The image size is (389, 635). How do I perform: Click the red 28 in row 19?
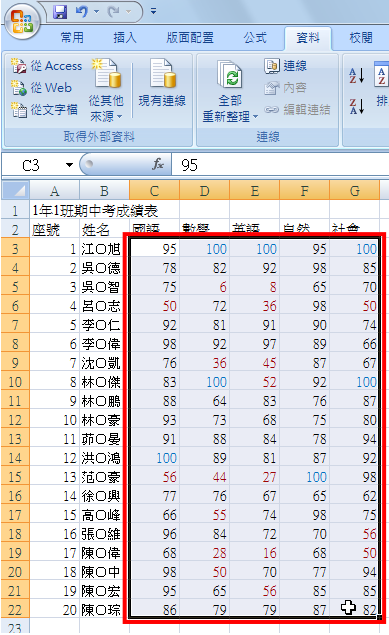(x=204, y=553)
